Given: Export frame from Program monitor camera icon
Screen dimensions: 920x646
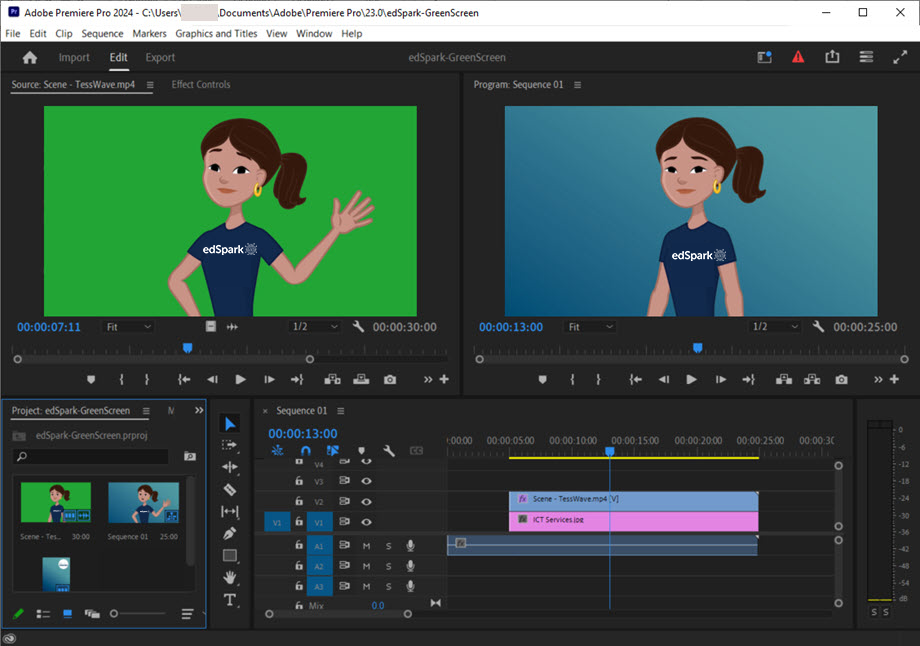Looking at the screenshot, I should [x=841, y=380].
